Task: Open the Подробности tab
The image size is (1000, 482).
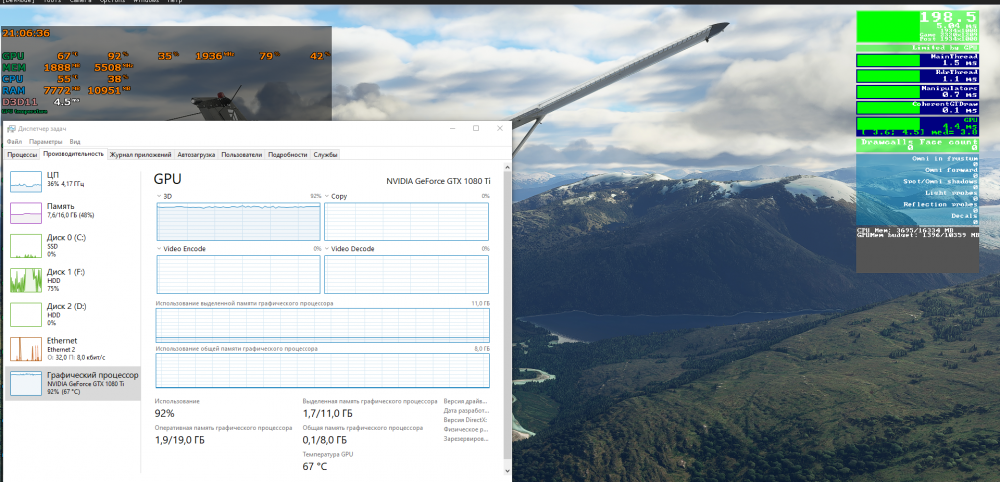Action: [288, 154]
